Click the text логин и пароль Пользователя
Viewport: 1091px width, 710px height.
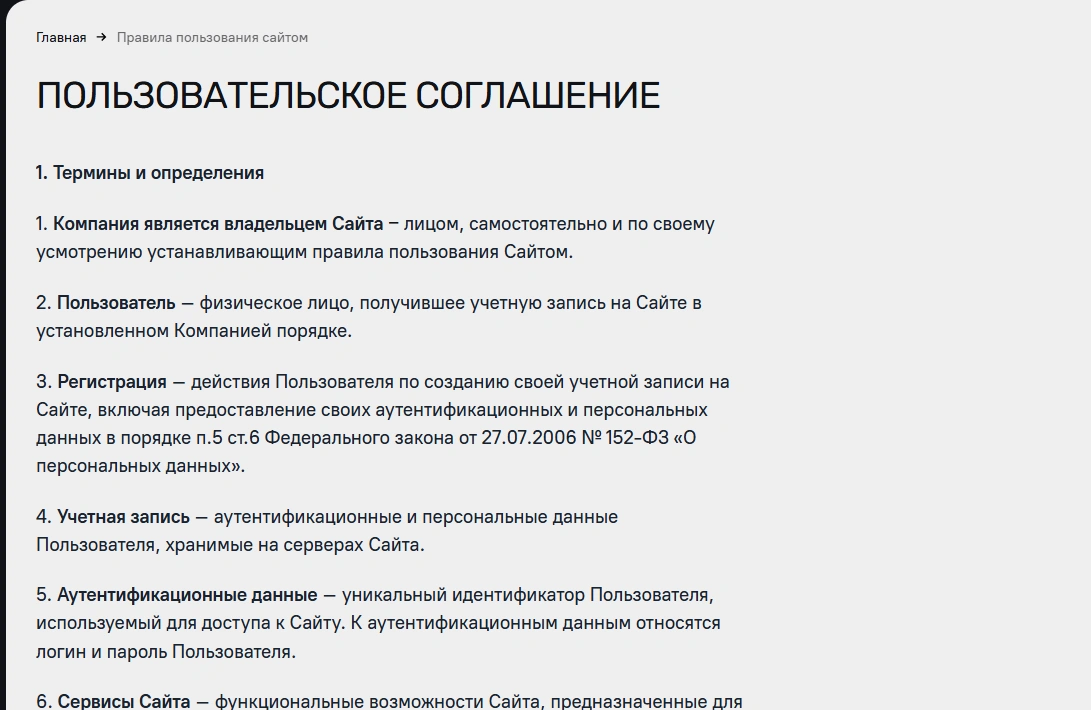point(165,652)
